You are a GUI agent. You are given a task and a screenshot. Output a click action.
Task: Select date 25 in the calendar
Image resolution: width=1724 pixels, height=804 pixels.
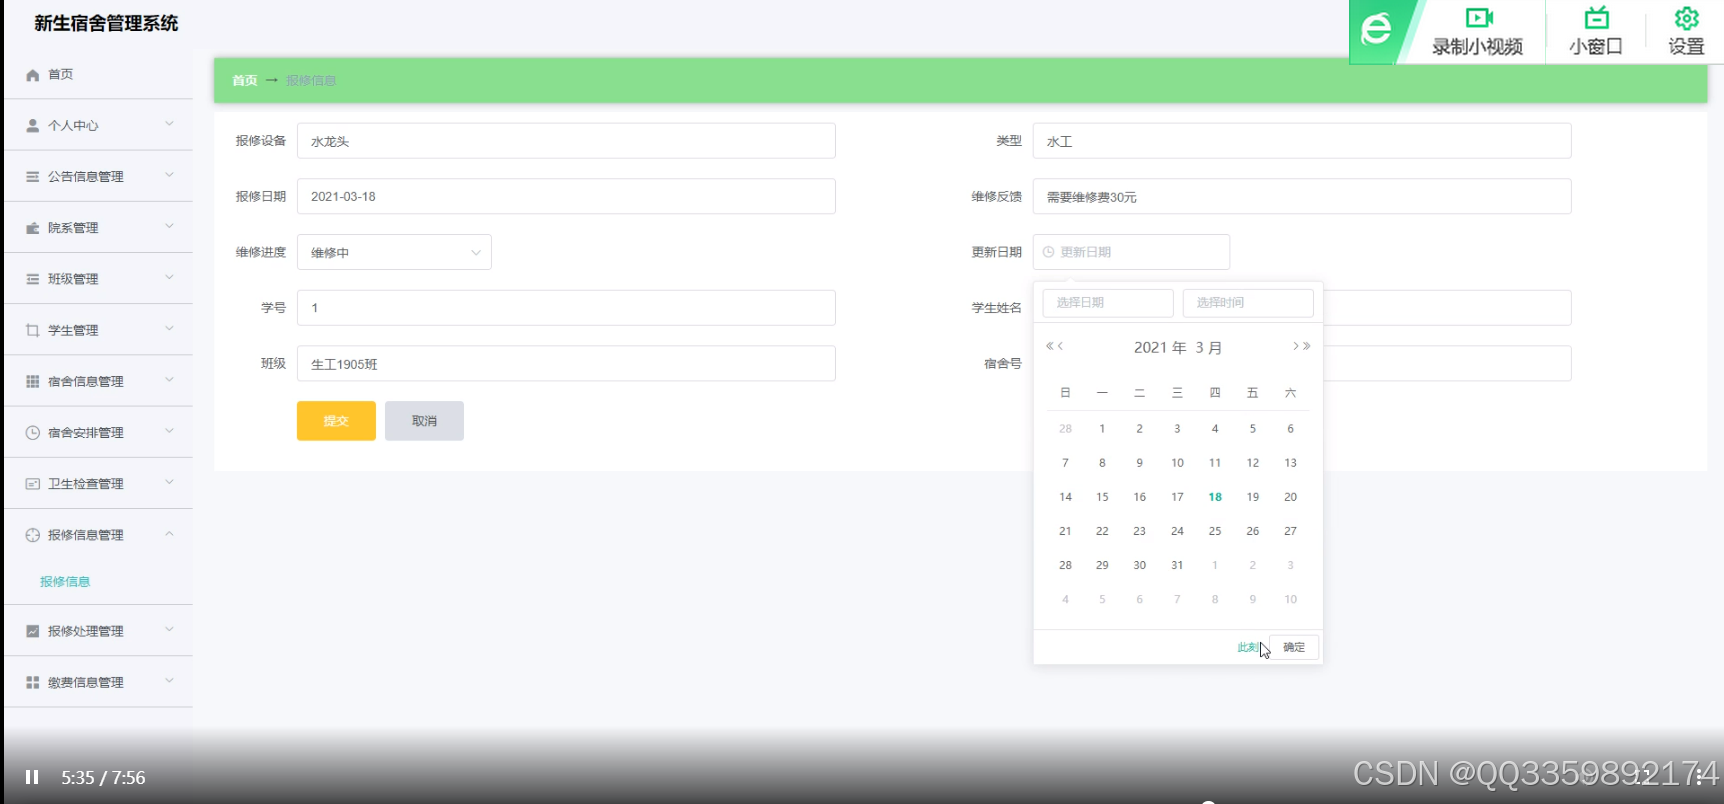click(x=1215, y=531)
